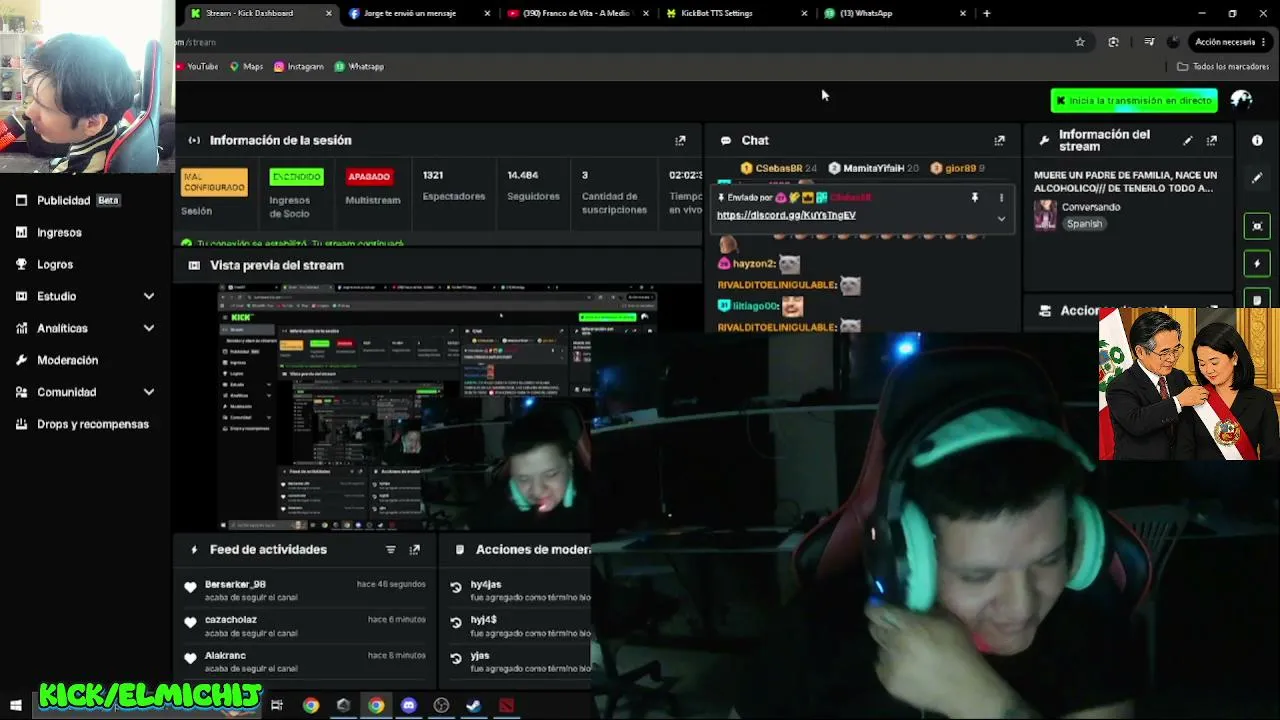Select the Spanish language tag
Image resolution: width=1280 pixels, height=720 pixels.
tap(1084, 224)
